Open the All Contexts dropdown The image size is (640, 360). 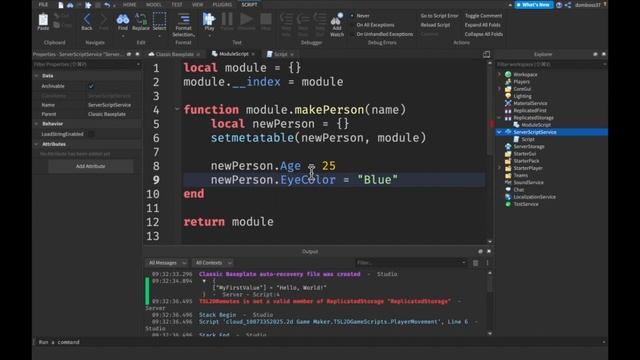[212, 263]
